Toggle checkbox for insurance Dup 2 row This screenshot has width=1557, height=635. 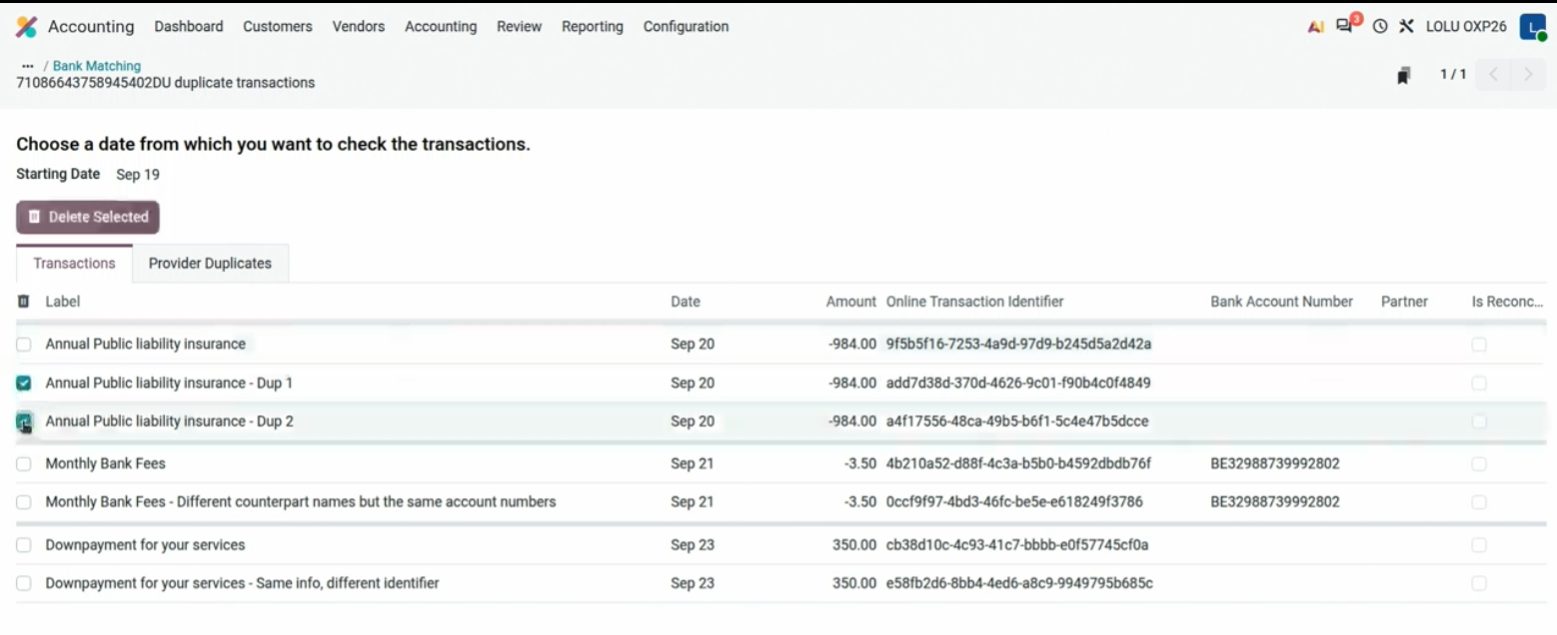pos(24,422)
